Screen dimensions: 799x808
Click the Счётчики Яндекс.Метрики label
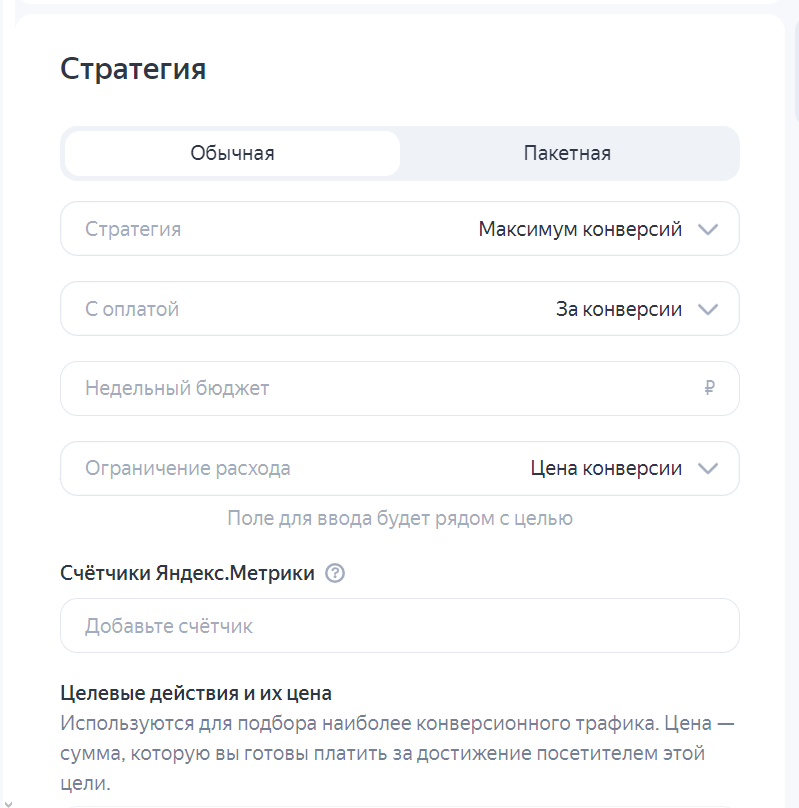point(188,574)
